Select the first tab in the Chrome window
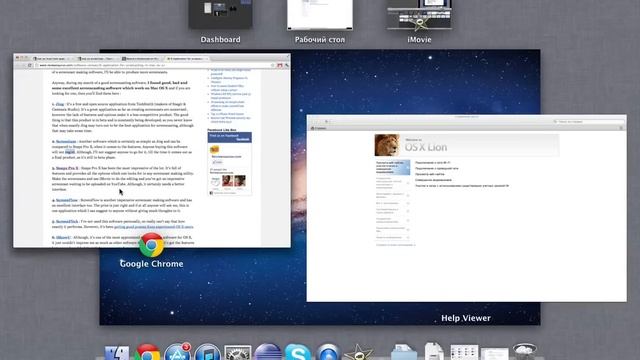 point(52,59)
